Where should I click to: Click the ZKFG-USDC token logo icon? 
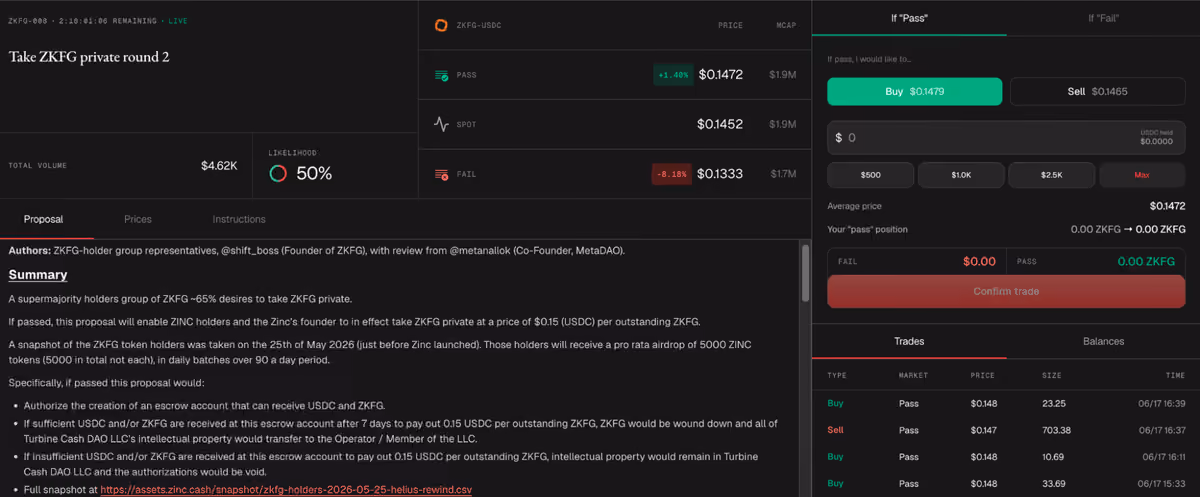pyautogui.click(x=441, y=25)
